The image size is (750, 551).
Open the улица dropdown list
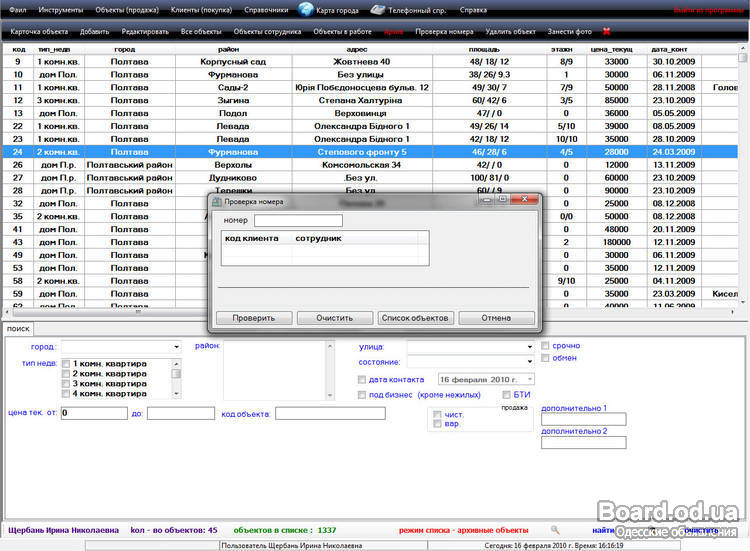pyautogui.click(x=527, y=347)
